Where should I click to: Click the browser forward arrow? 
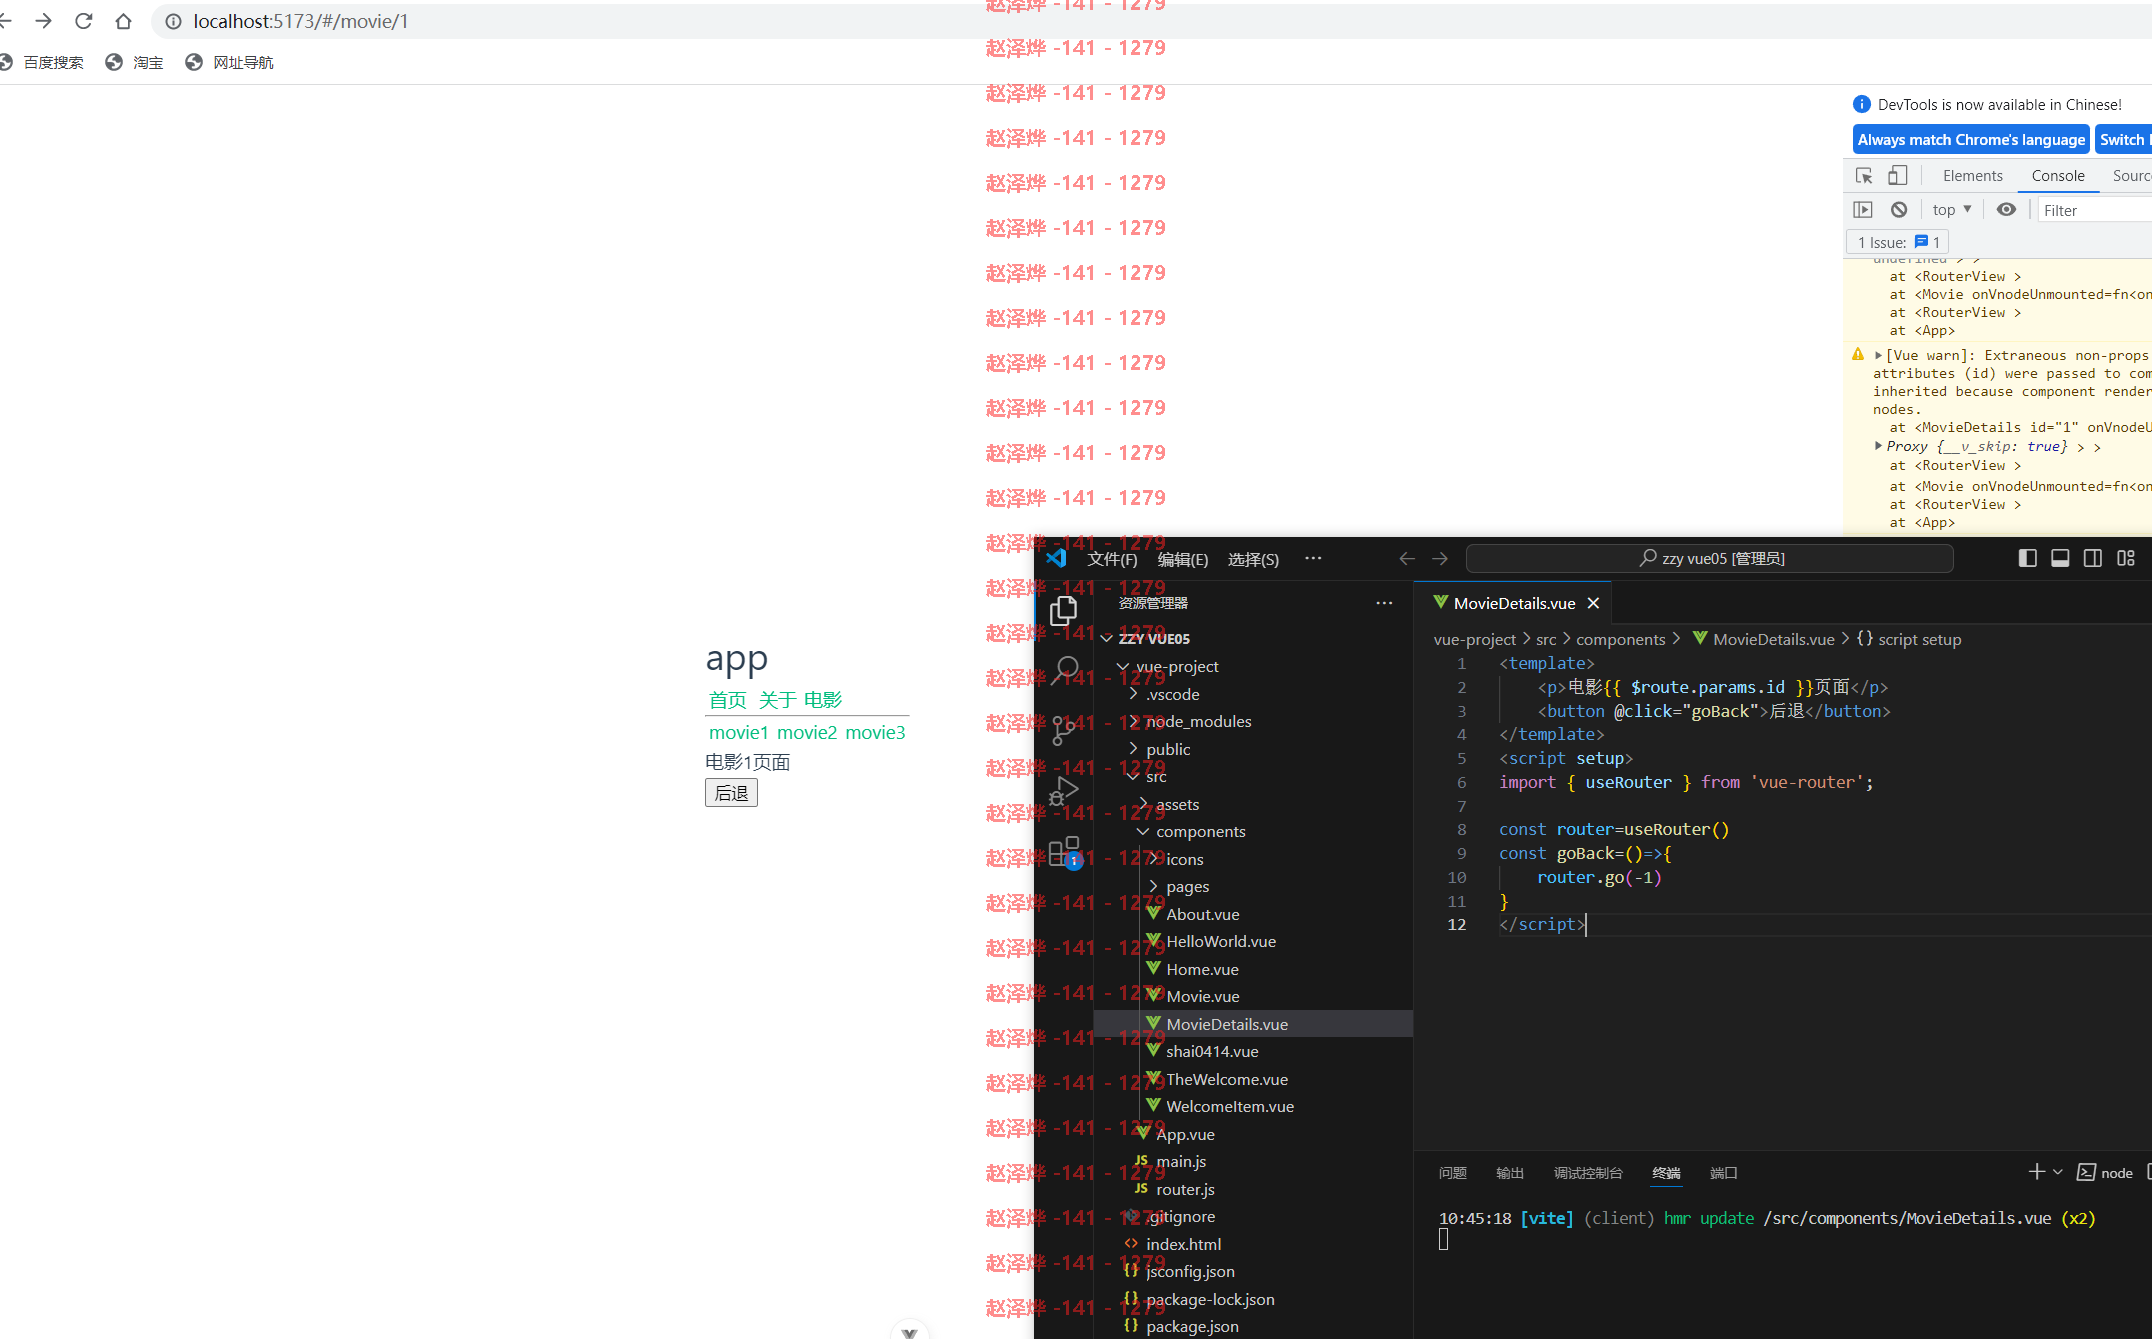pos(43,21)
